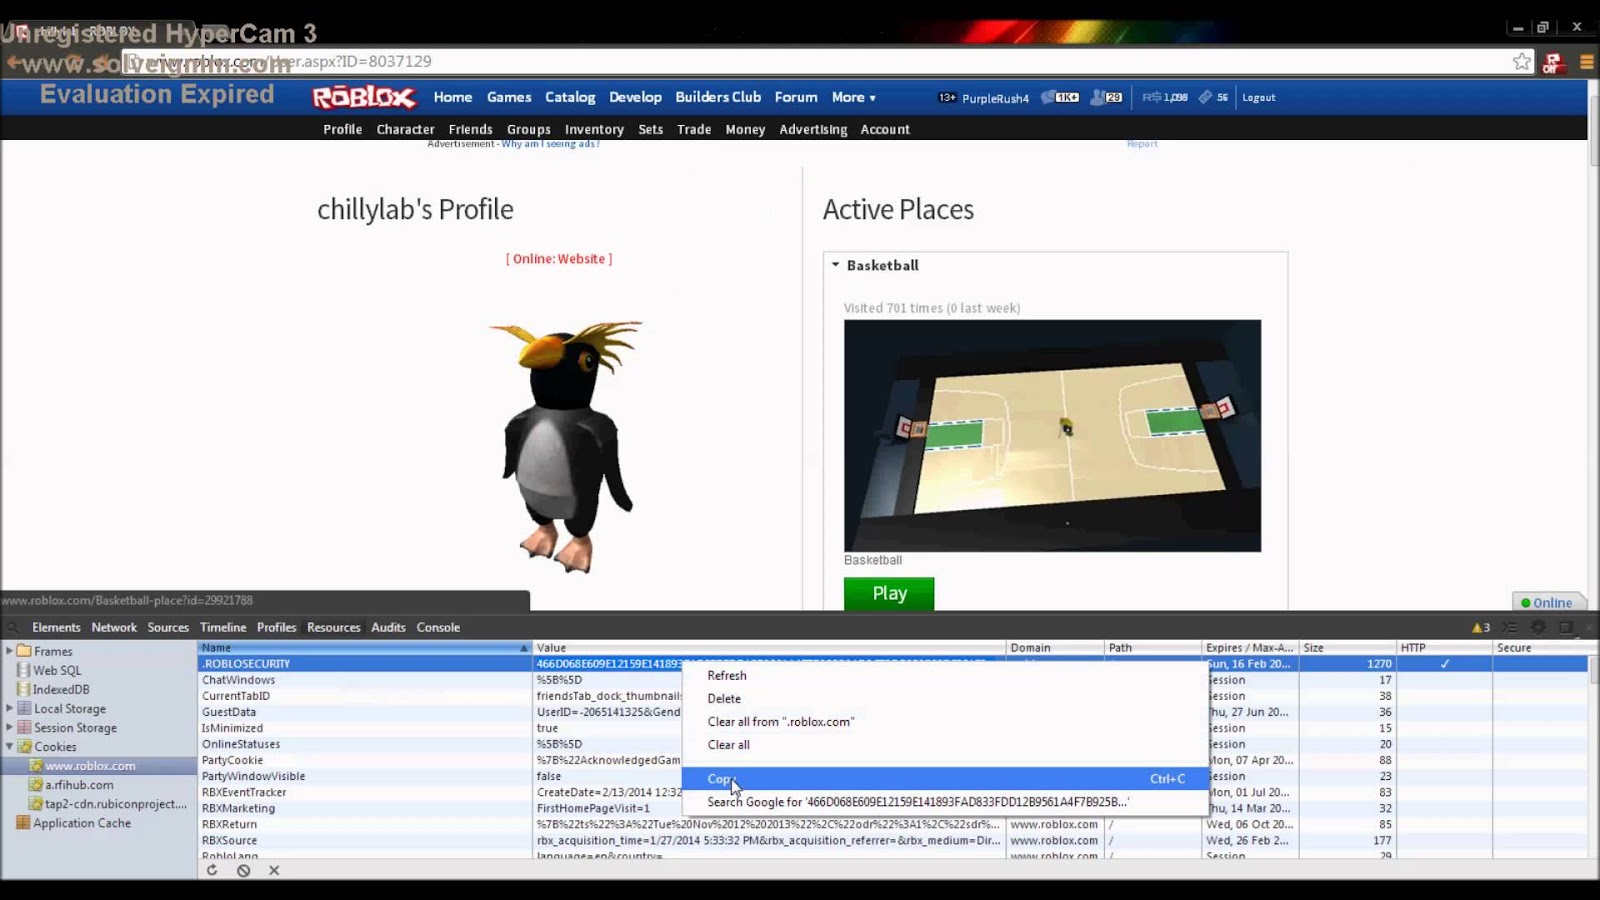
Task: Click the penguin avatar image
Action: (565, 447)
